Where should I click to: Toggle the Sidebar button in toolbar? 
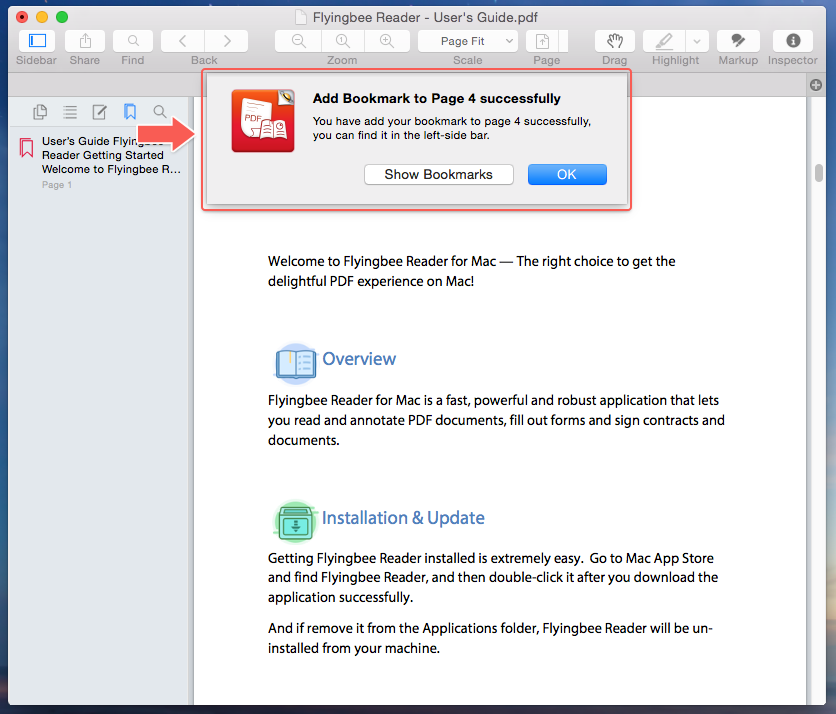click(37, 41)
